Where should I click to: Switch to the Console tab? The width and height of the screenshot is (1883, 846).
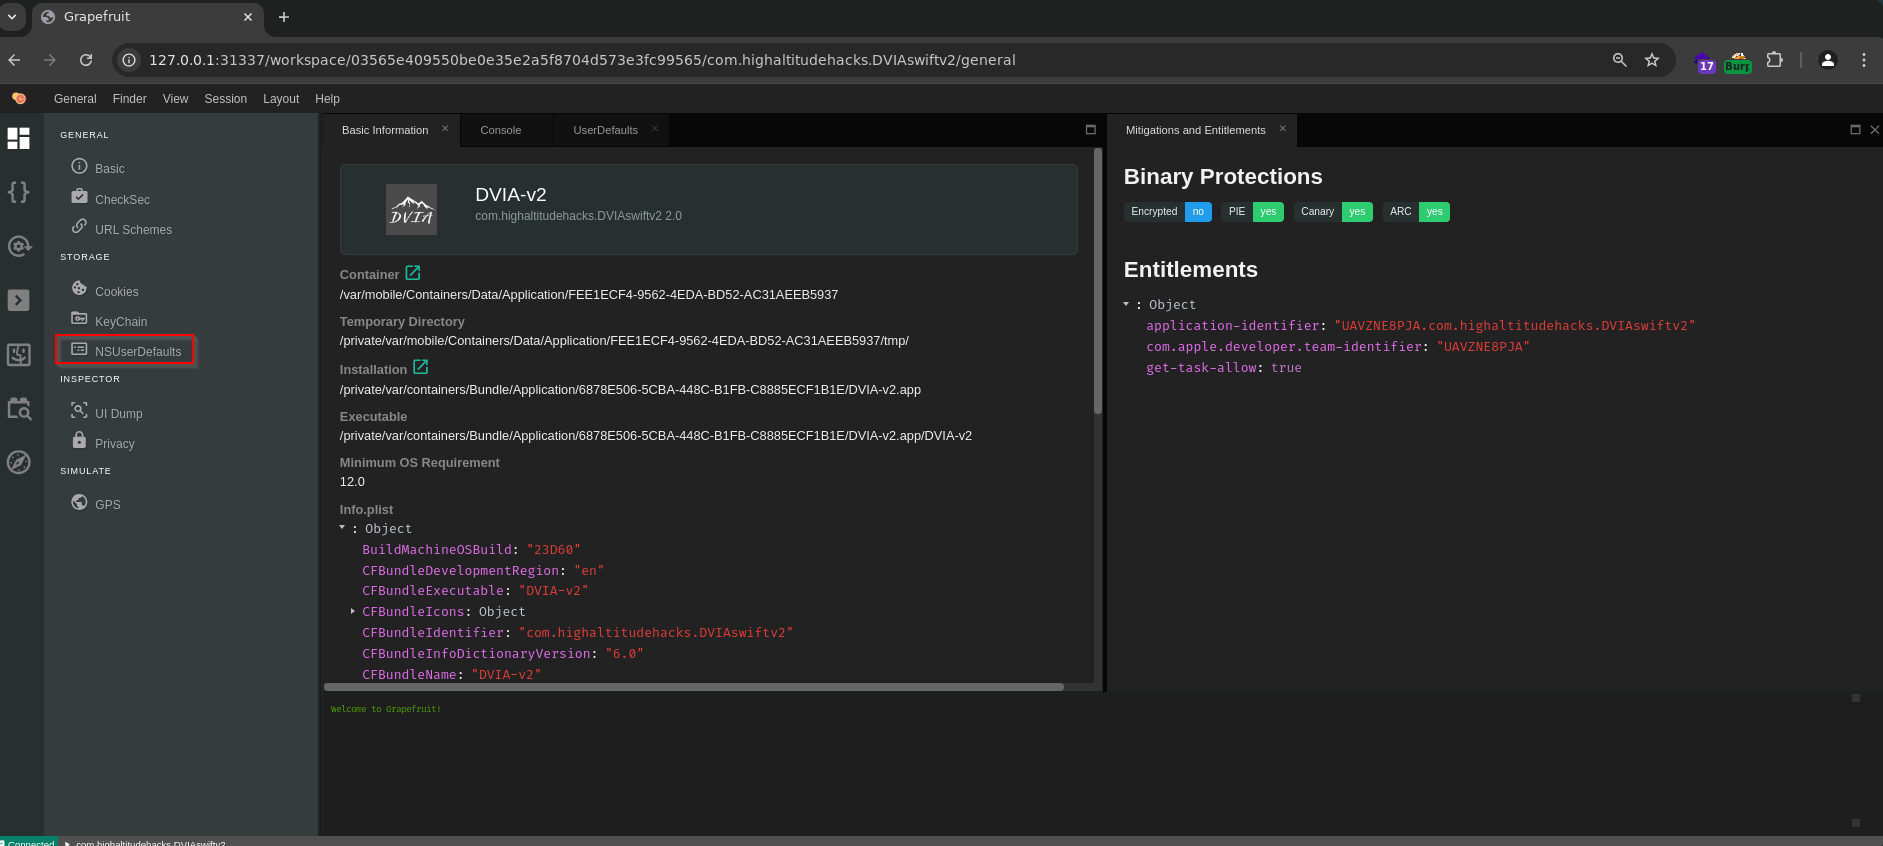[501, 130]
